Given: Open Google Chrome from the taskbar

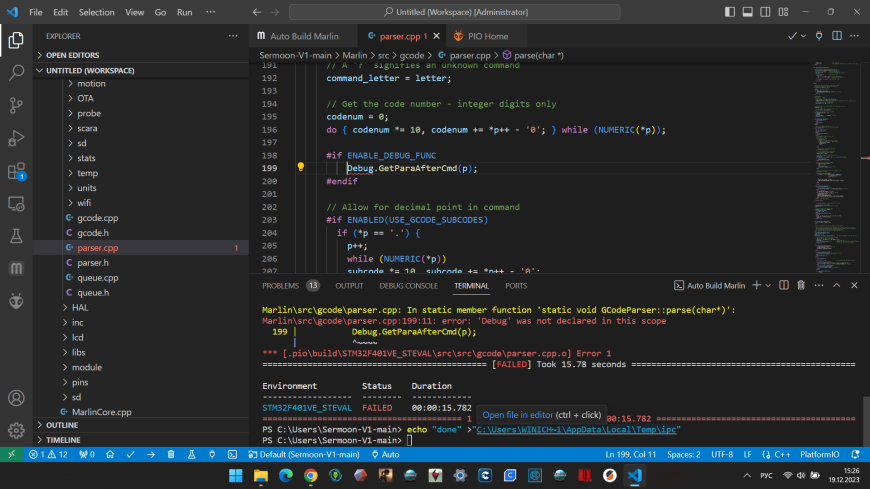Looking at the screenshot, I should [x=311, y=475].
